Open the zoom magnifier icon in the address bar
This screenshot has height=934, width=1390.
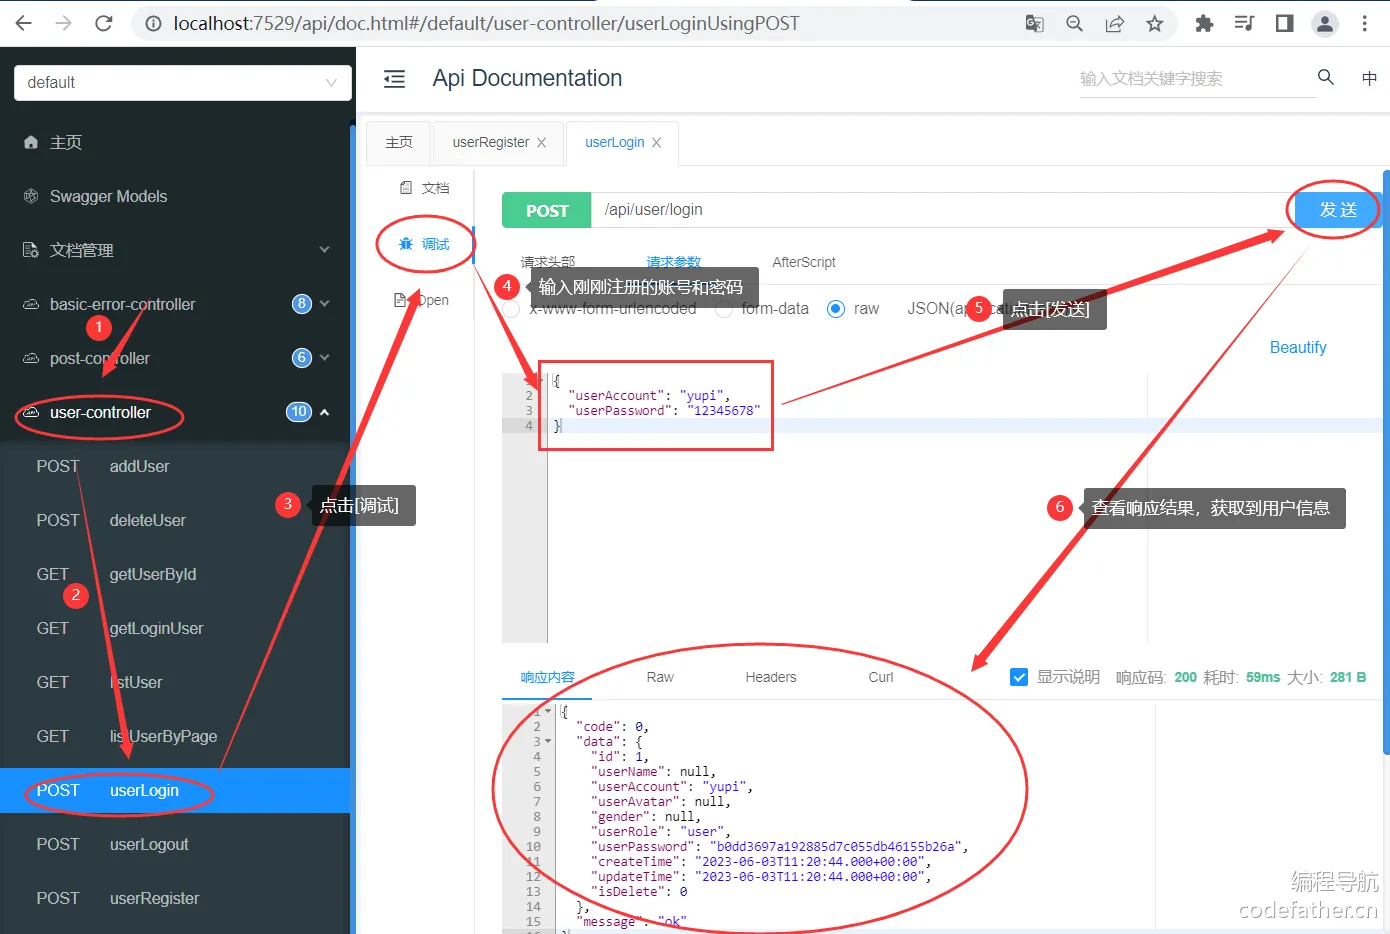point(1075,23)
